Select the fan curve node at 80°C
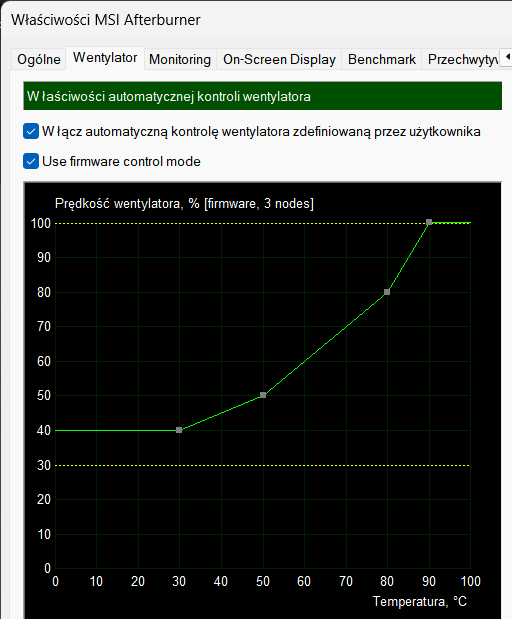The image size is (512, 619). pos(387,292)
